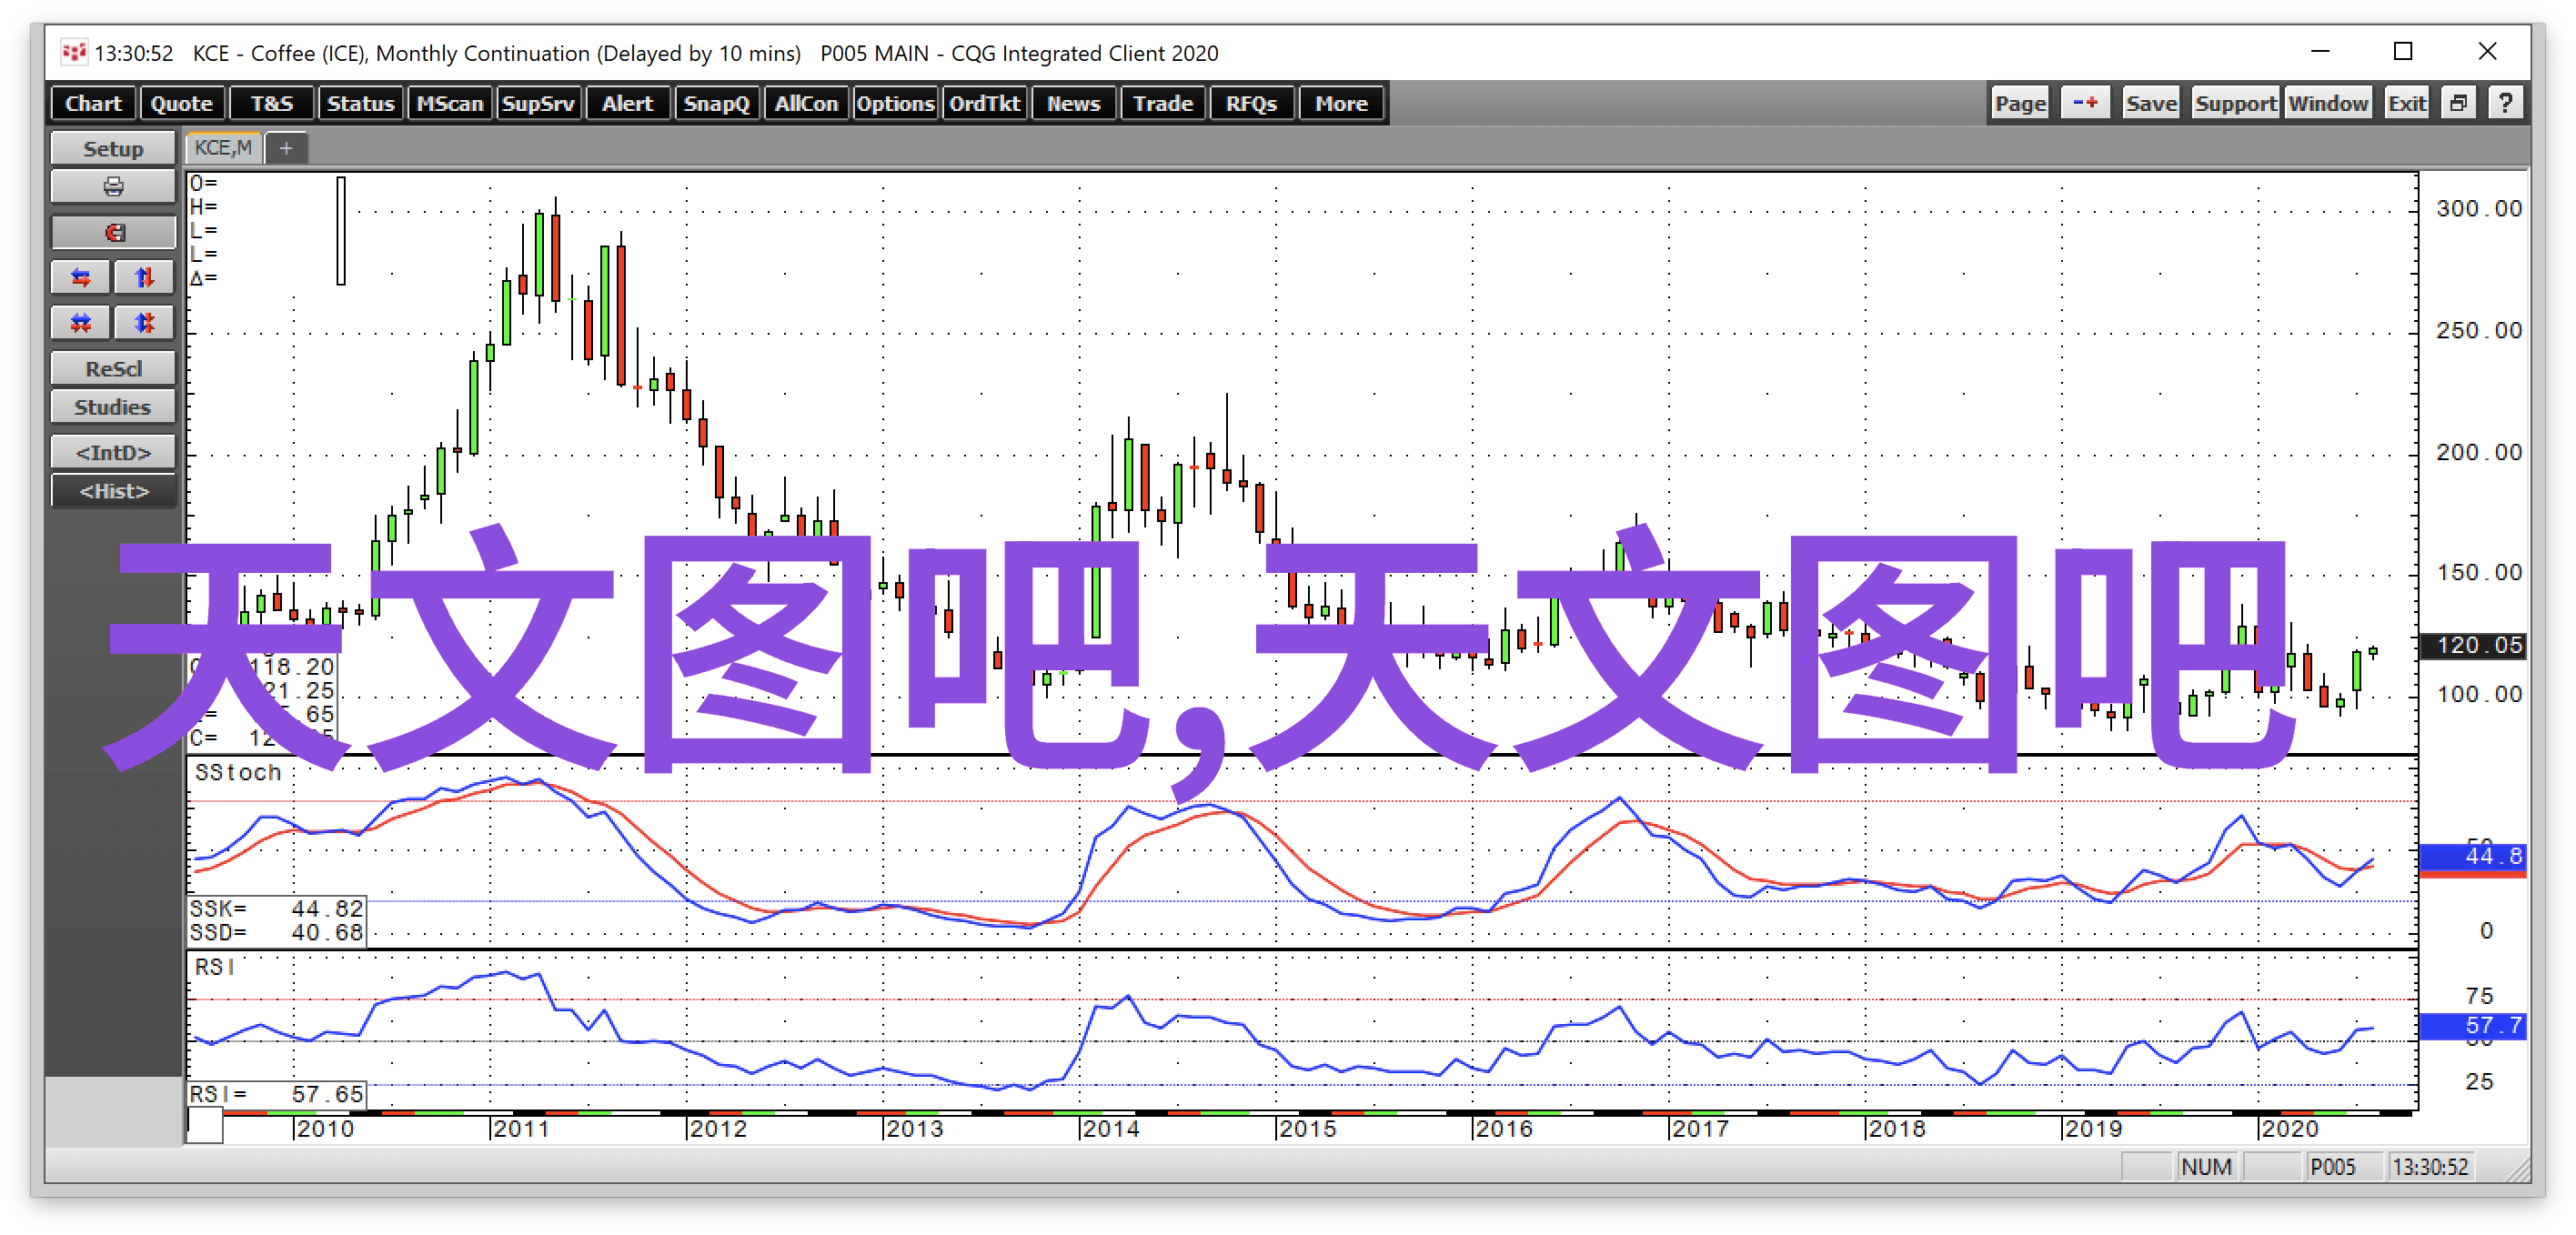Click the horizontal expand arrows icon
This screenshot has height=1235, width=2576.
pyautogui.click(x=81, y=277)
